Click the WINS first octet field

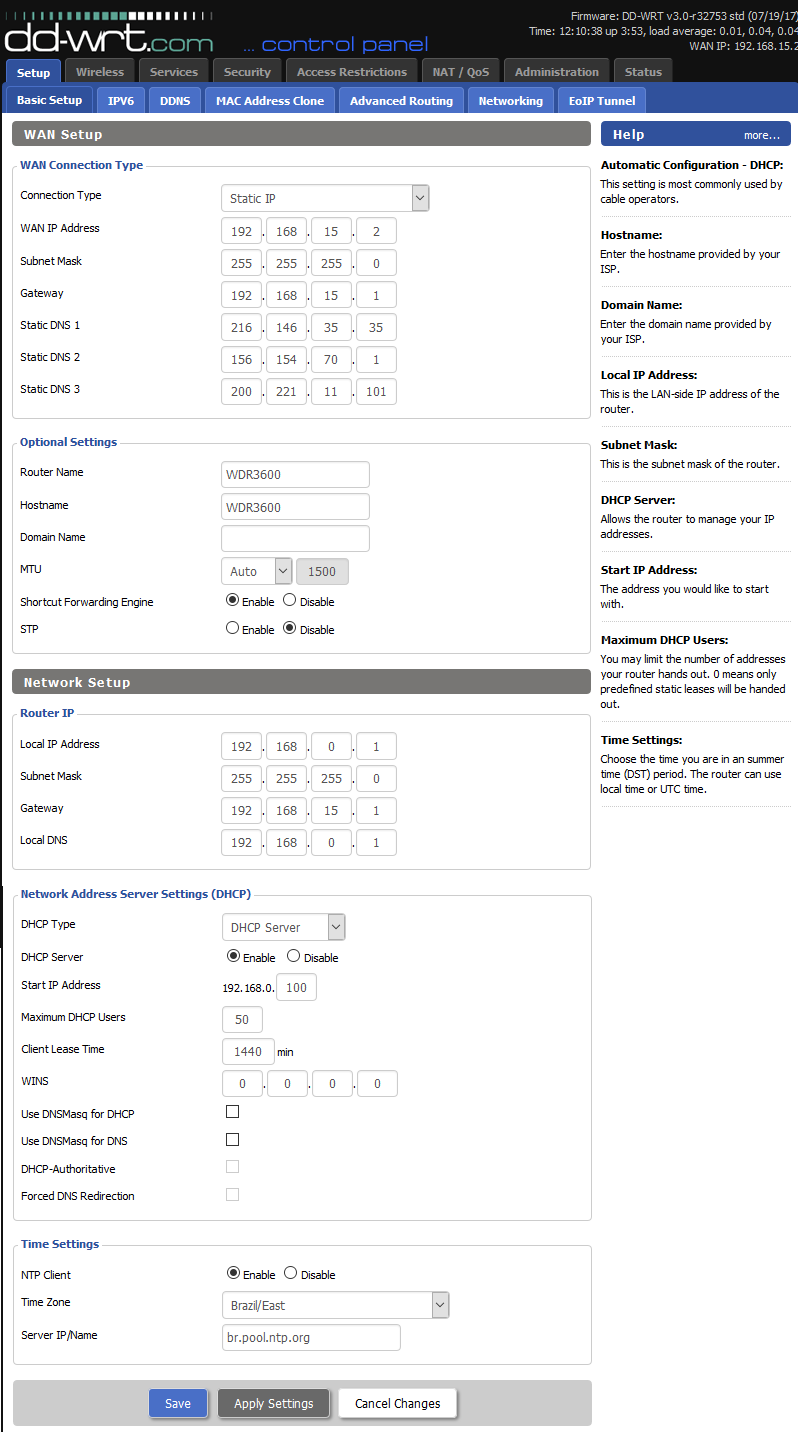point(242,1084)
